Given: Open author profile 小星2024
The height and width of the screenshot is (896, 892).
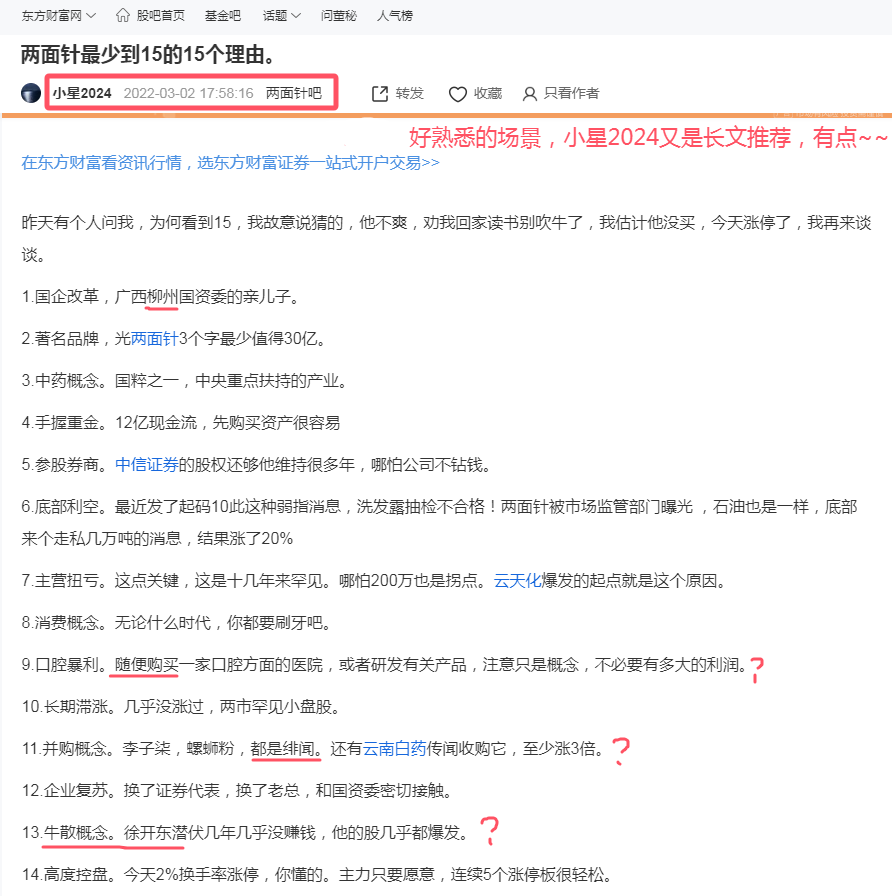Looking at the screenshot, I should click(x=82, y=93).
